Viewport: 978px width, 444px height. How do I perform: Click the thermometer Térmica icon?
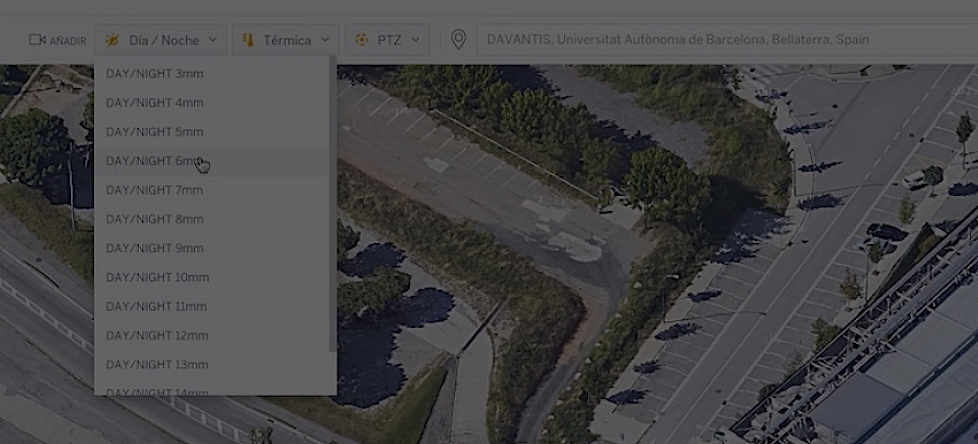point(248,40)
